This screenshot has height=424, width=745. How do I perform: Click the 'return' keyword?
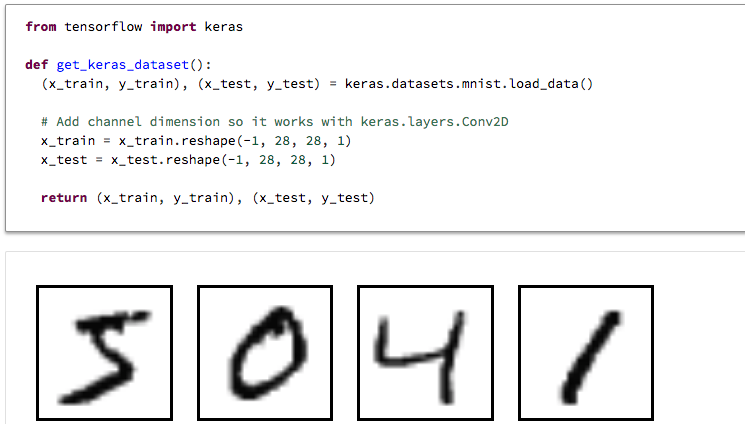pyautogui.click(x=64, y=198)
